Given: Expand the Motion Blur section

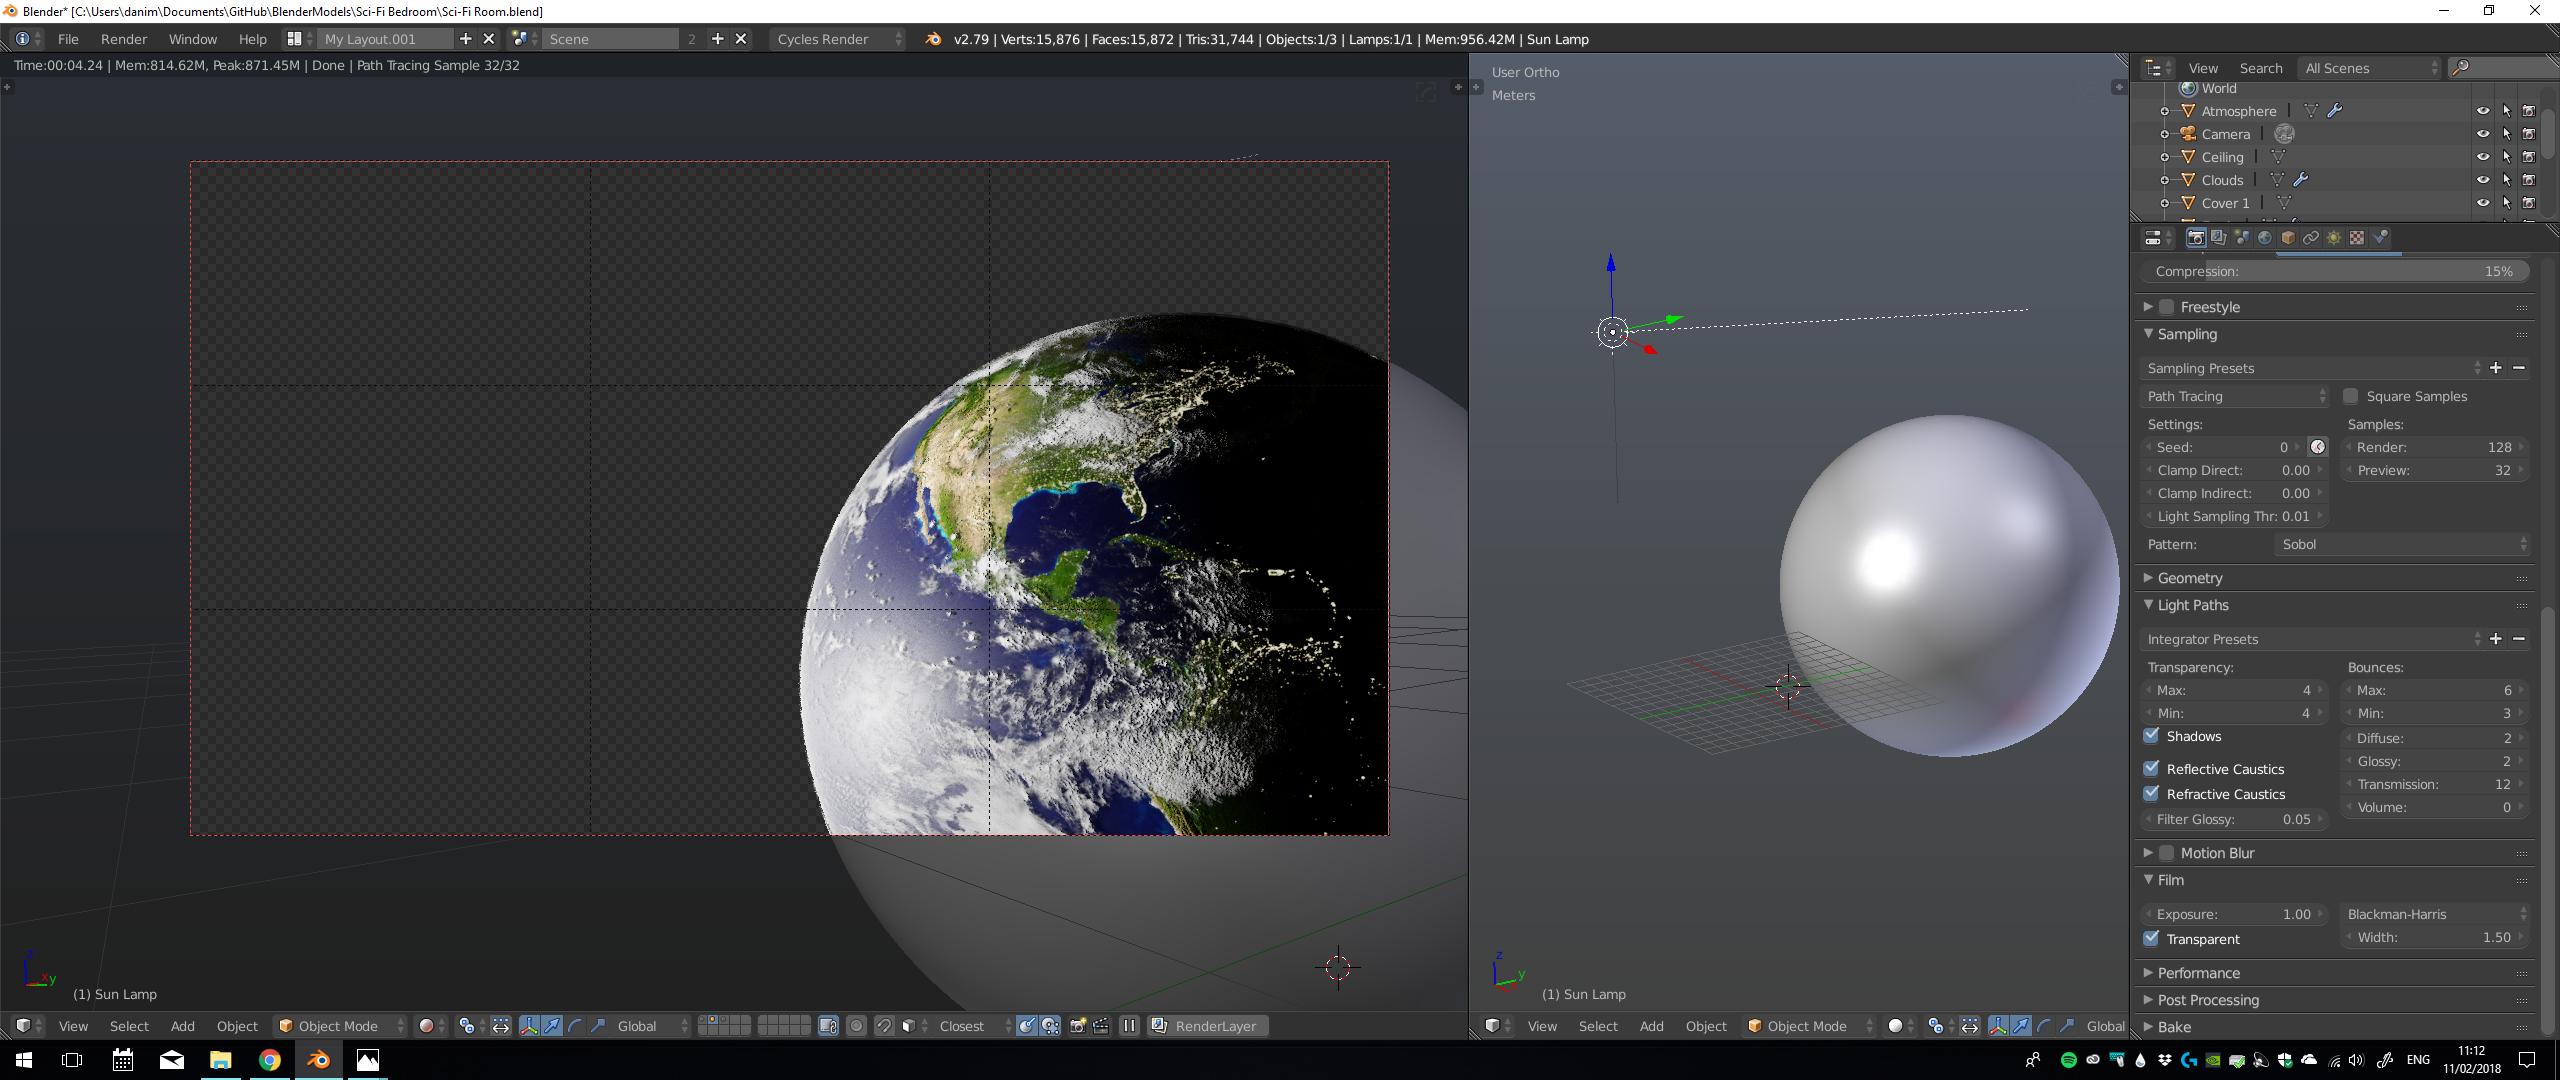Looking at the screenshot, I should pyautogui.click(x=2152, y=852).
